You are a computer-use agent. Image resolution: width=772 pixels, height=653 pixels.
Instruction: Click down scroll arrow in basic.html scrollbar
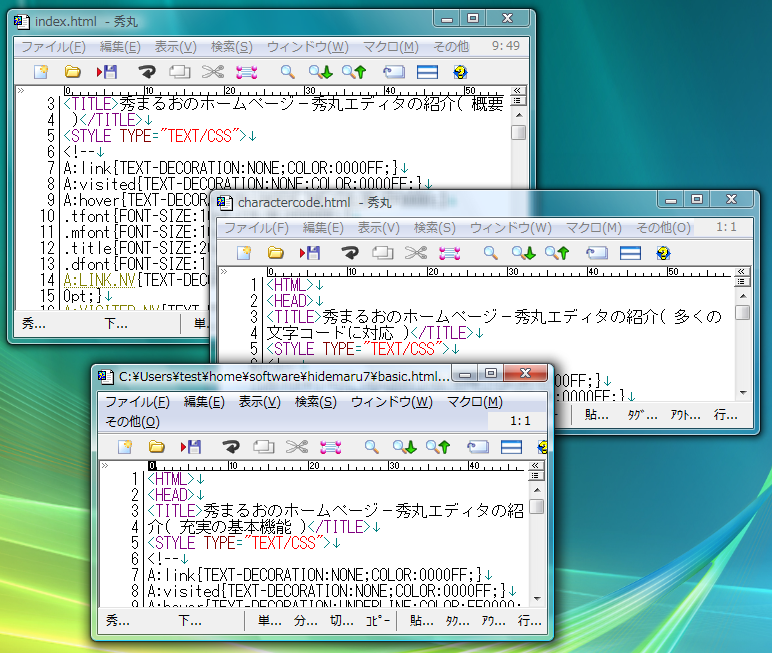pos(537,596)
